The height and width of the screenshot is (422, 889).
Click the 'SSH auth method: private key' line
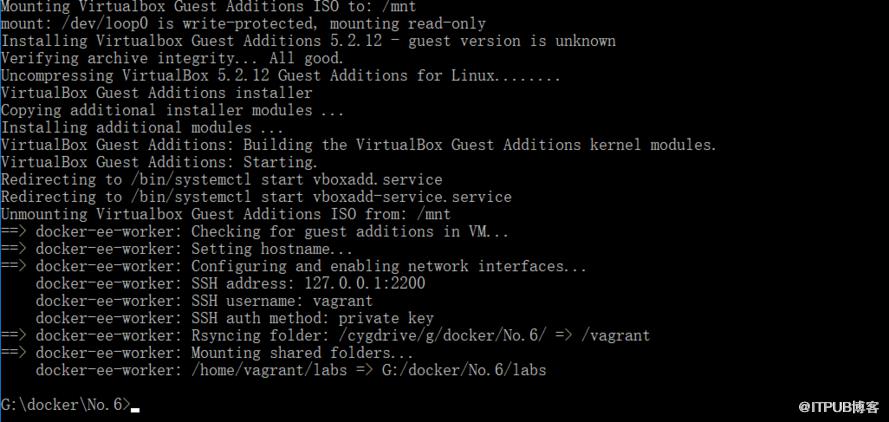click(312, 318)
